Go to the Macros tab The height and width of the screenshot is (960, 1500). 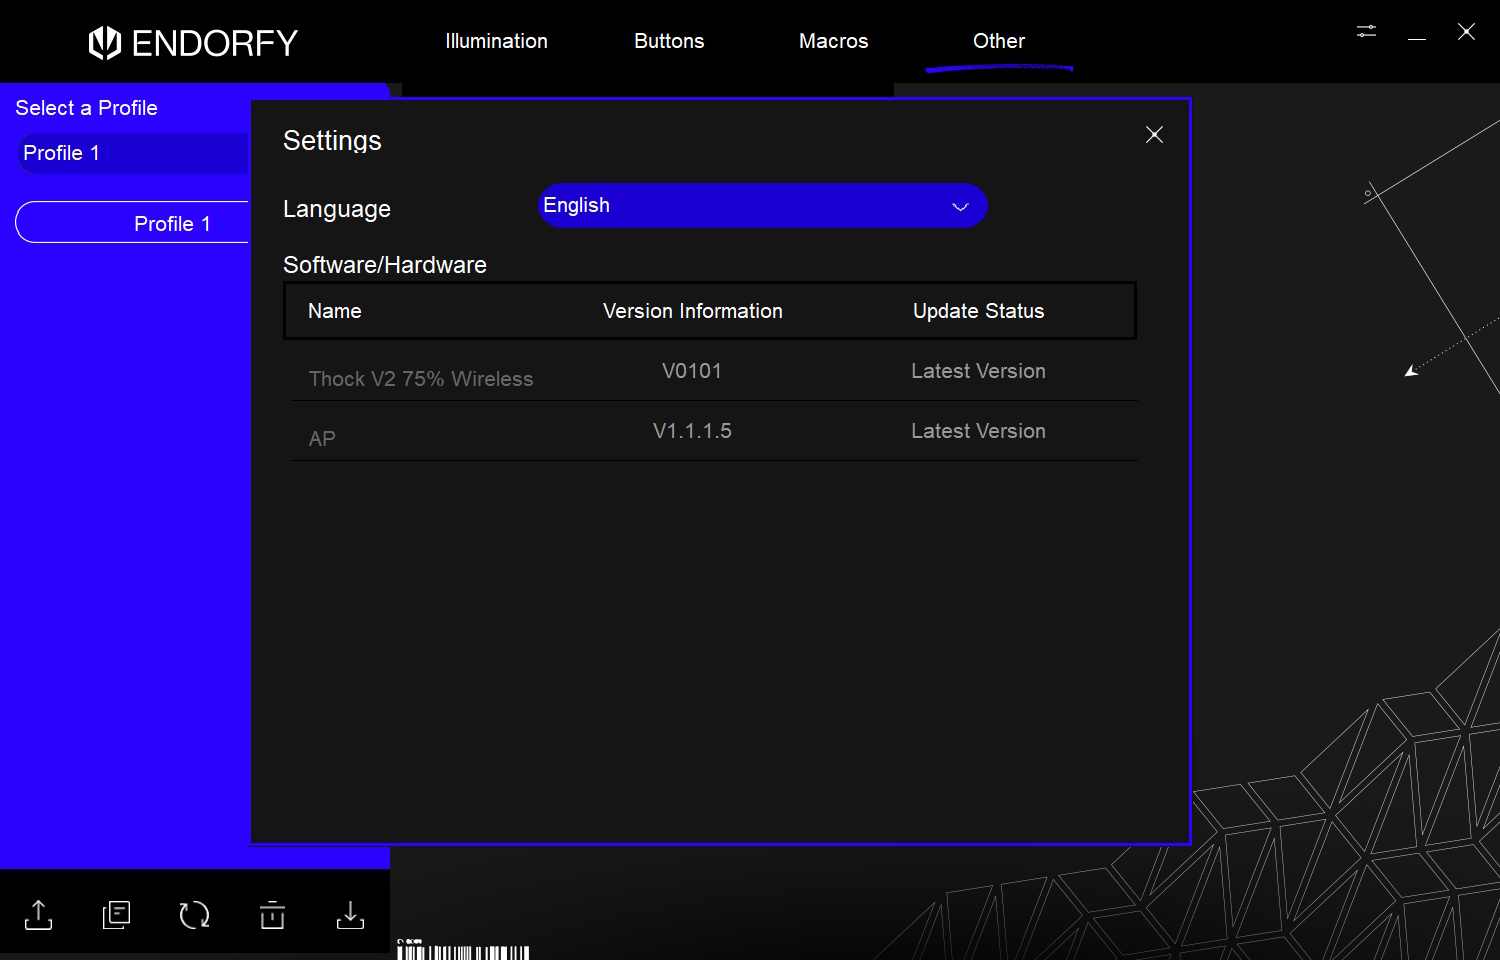(833, 41)
